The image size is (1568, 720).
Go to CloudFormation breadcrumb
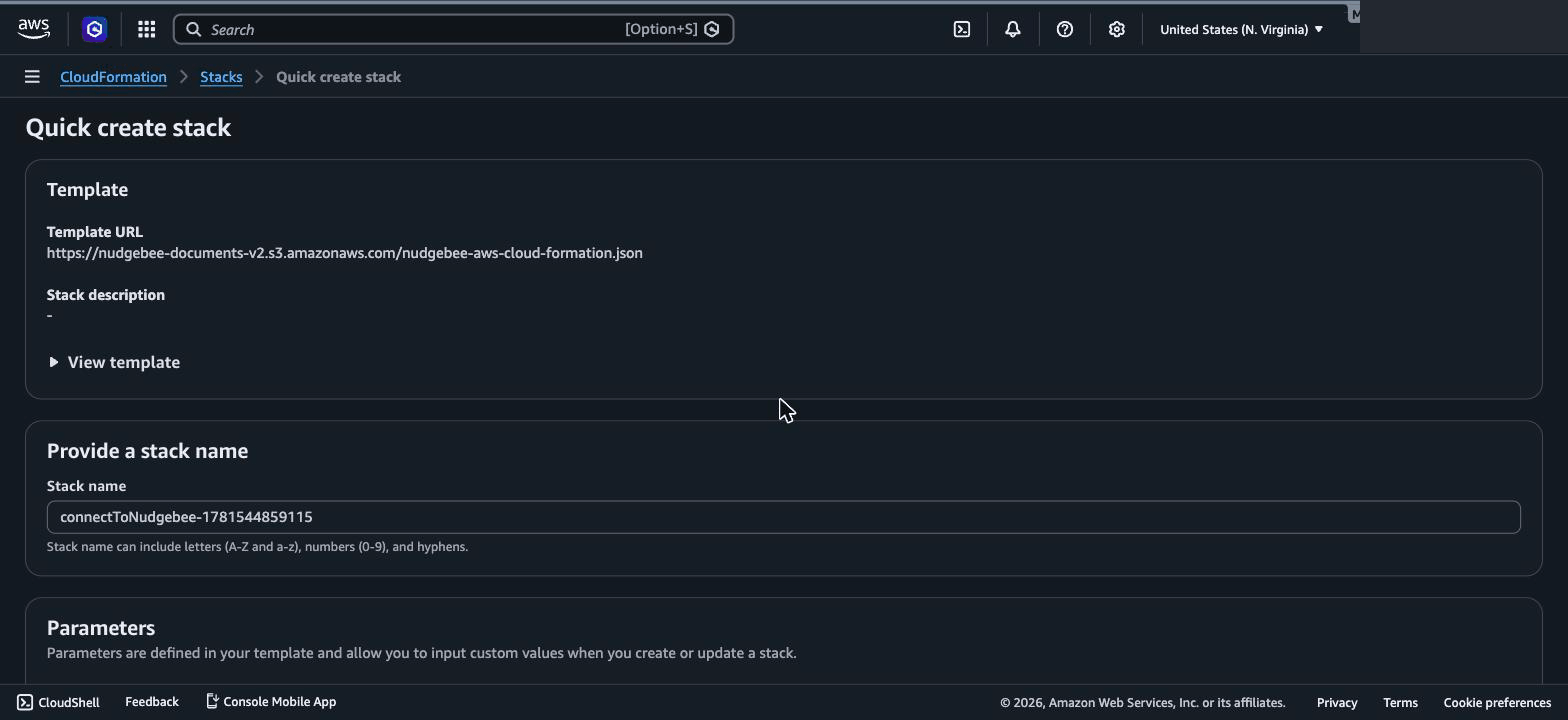(113, 77)
